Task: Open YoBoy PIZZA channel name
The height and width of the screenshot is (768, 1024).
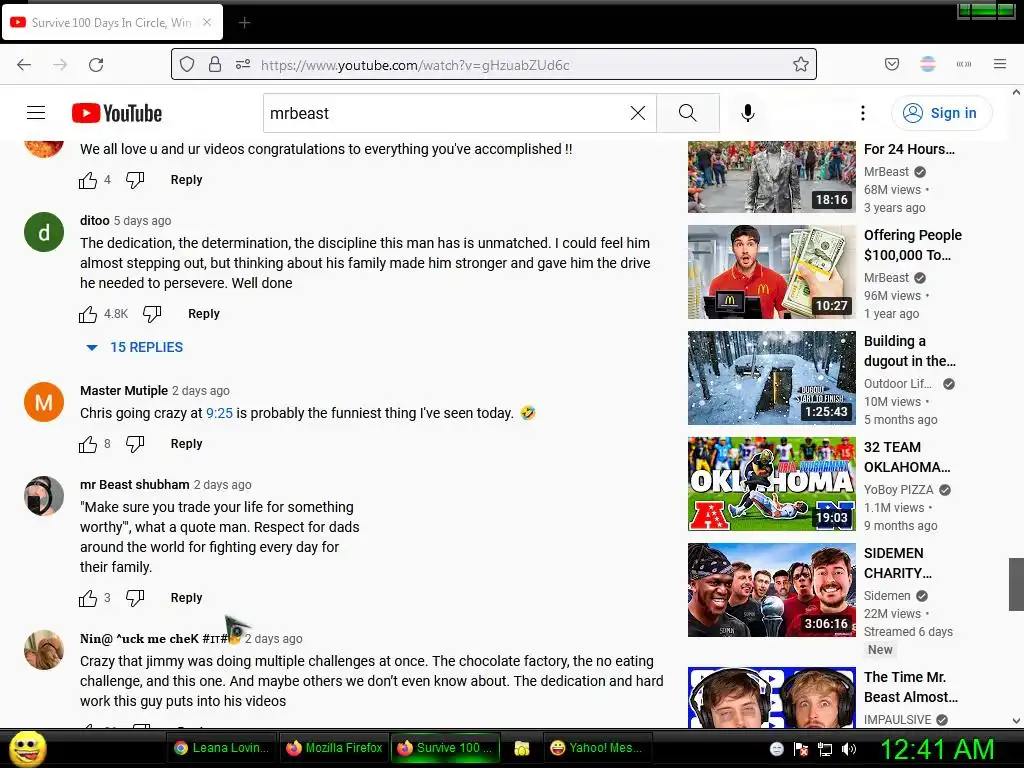Action: 899,490
